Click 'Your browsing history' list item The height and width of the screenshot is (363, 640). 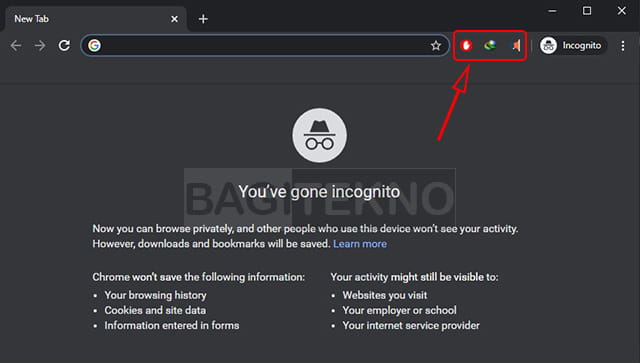[x=156, y=295]
